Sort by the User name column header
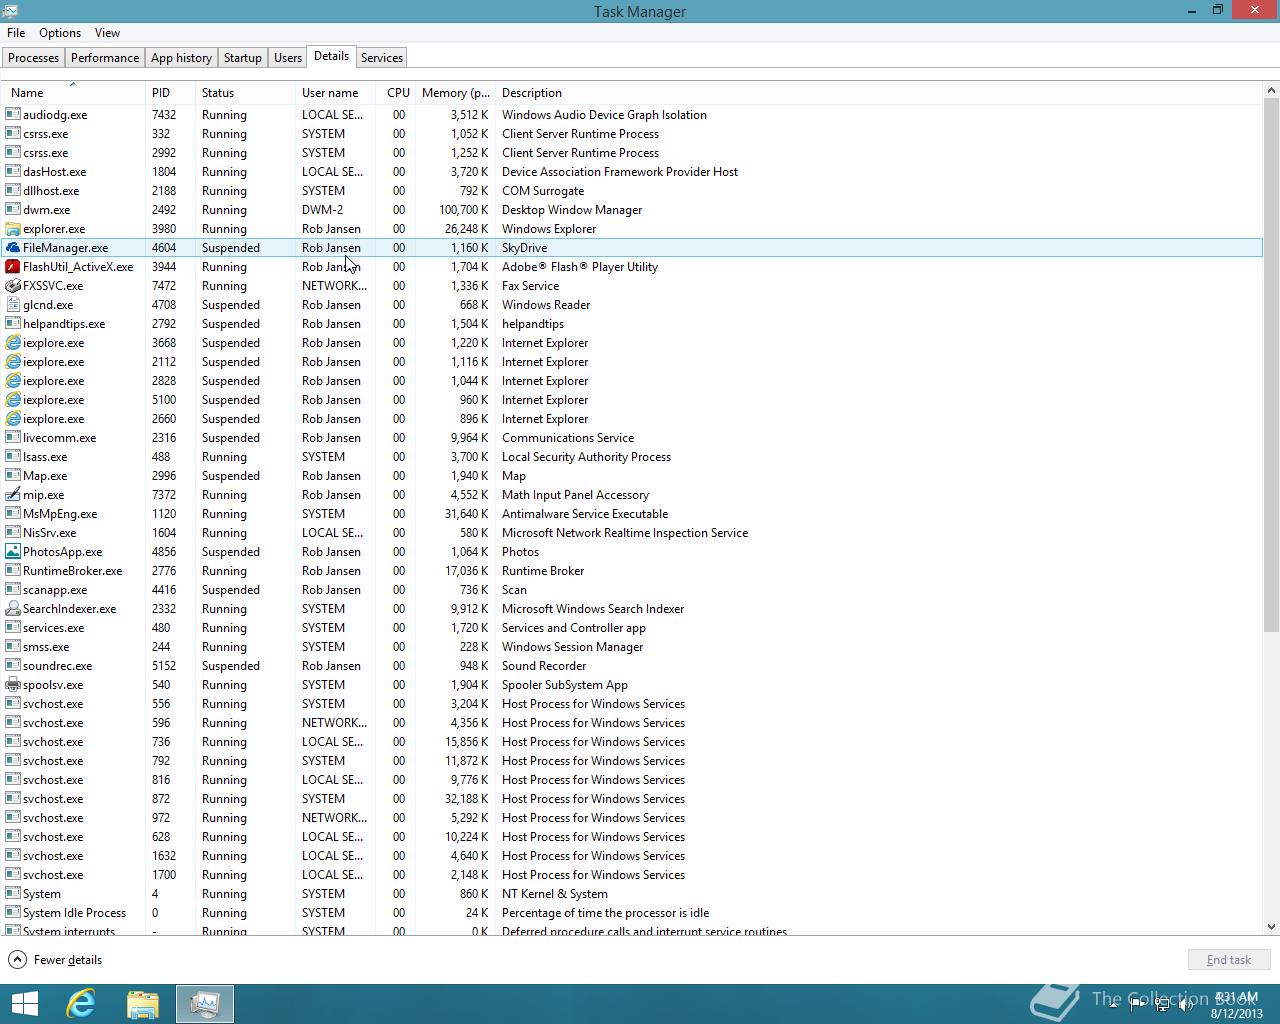This screenshot has height=1024, width=1280. 335,92
